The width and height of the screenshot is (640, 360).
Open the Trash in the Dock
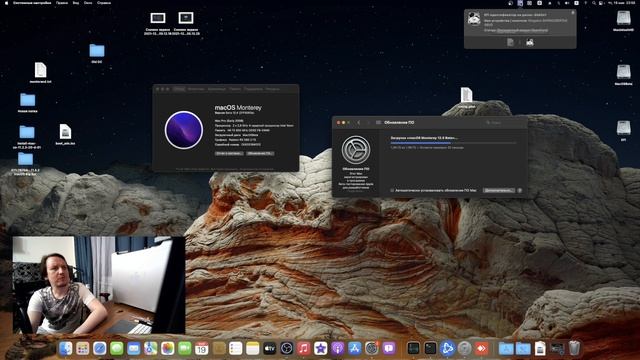point(574,348)
